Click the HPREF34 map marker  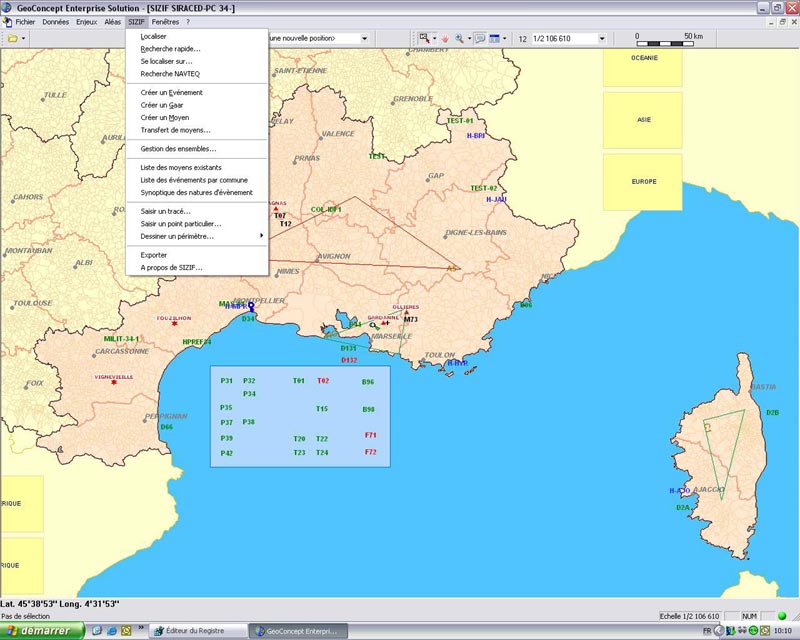(197, 342)
